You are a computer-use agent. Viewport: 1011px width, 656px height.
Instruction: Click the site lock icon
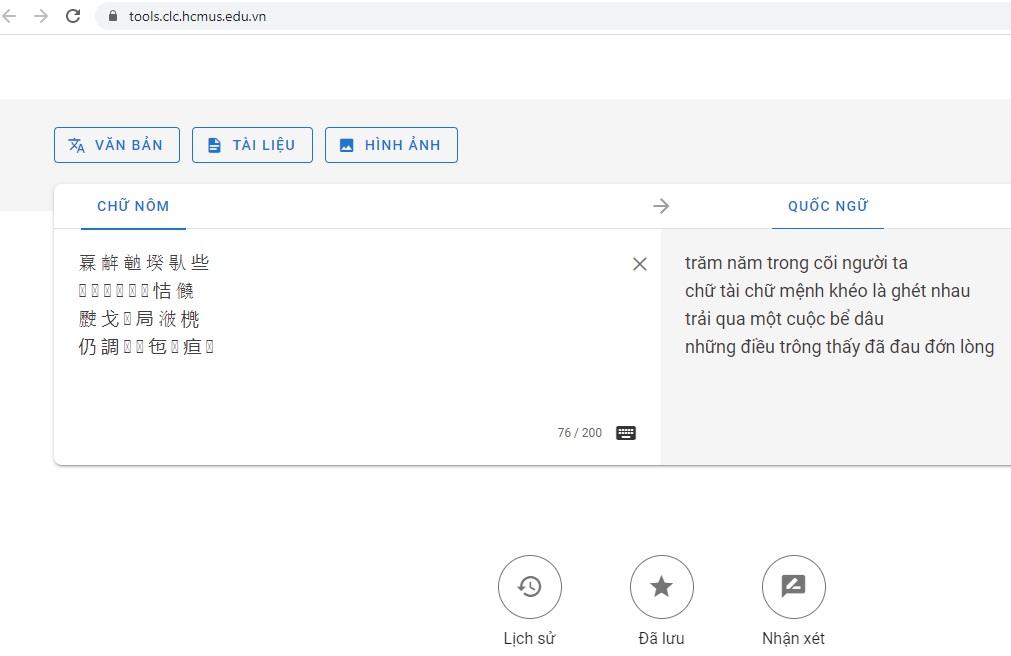pos(112,16)
